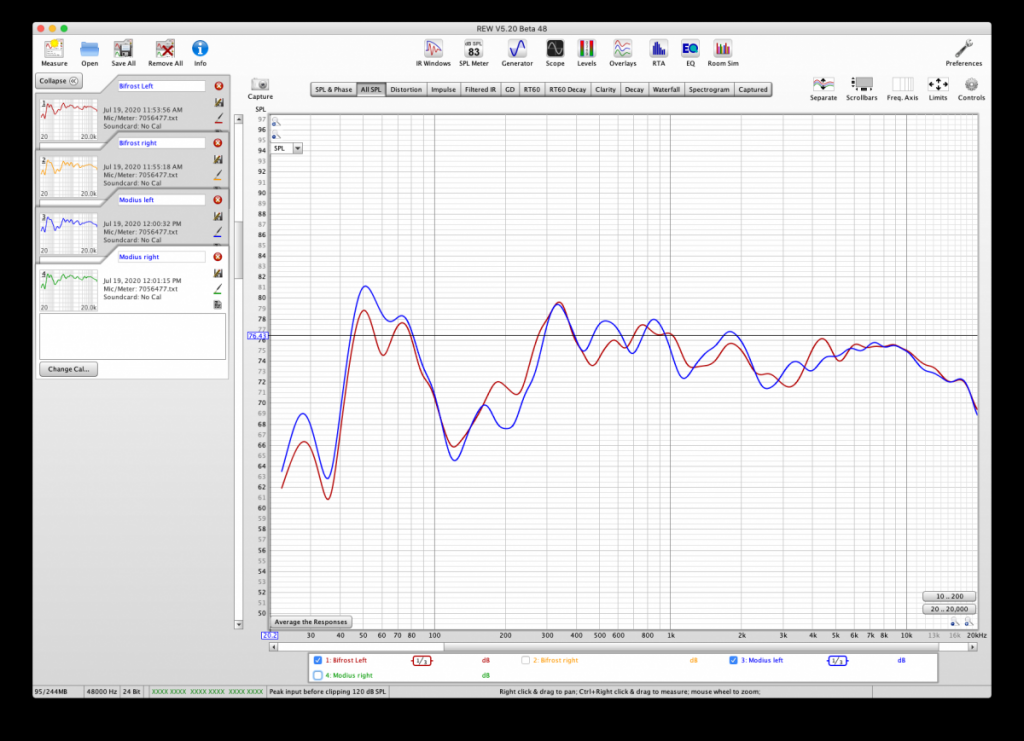Open the Preferences wrench icon

[x=963, y=48]
